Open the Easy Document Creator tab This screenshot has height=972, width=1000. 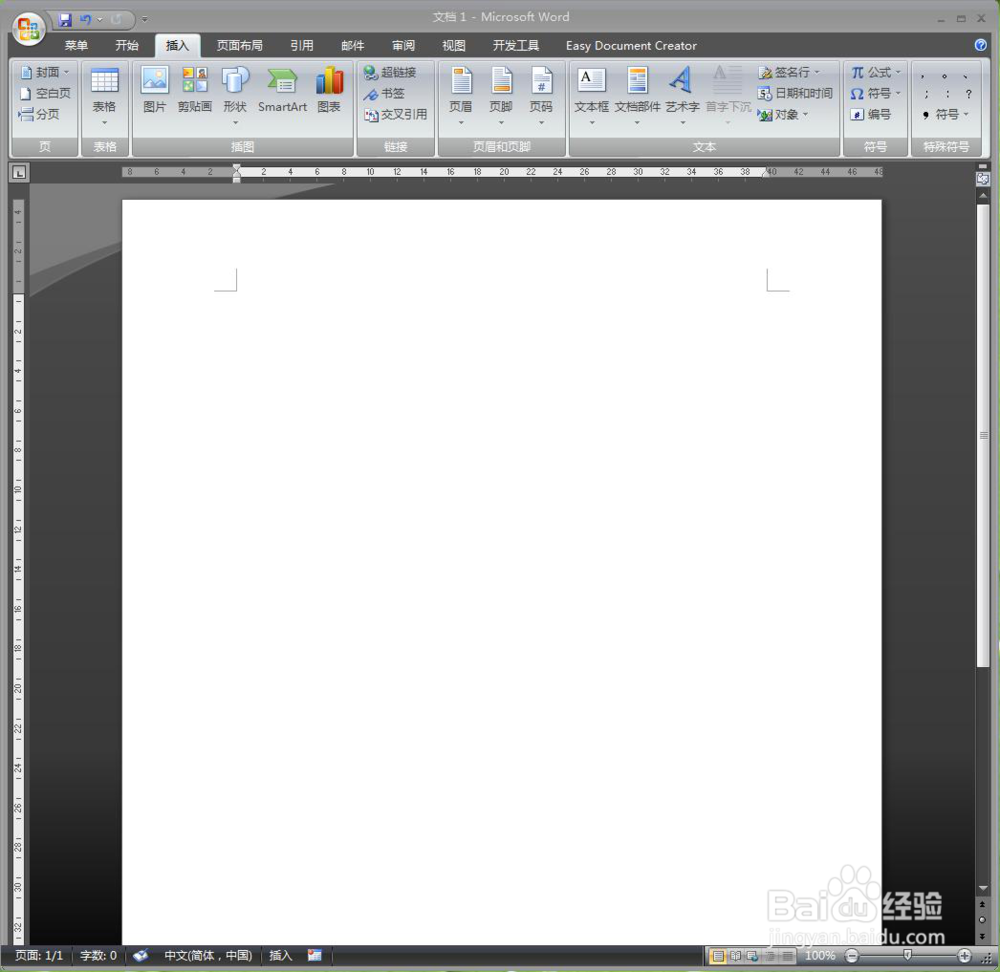pyautogui.click(x=631, y=46)
